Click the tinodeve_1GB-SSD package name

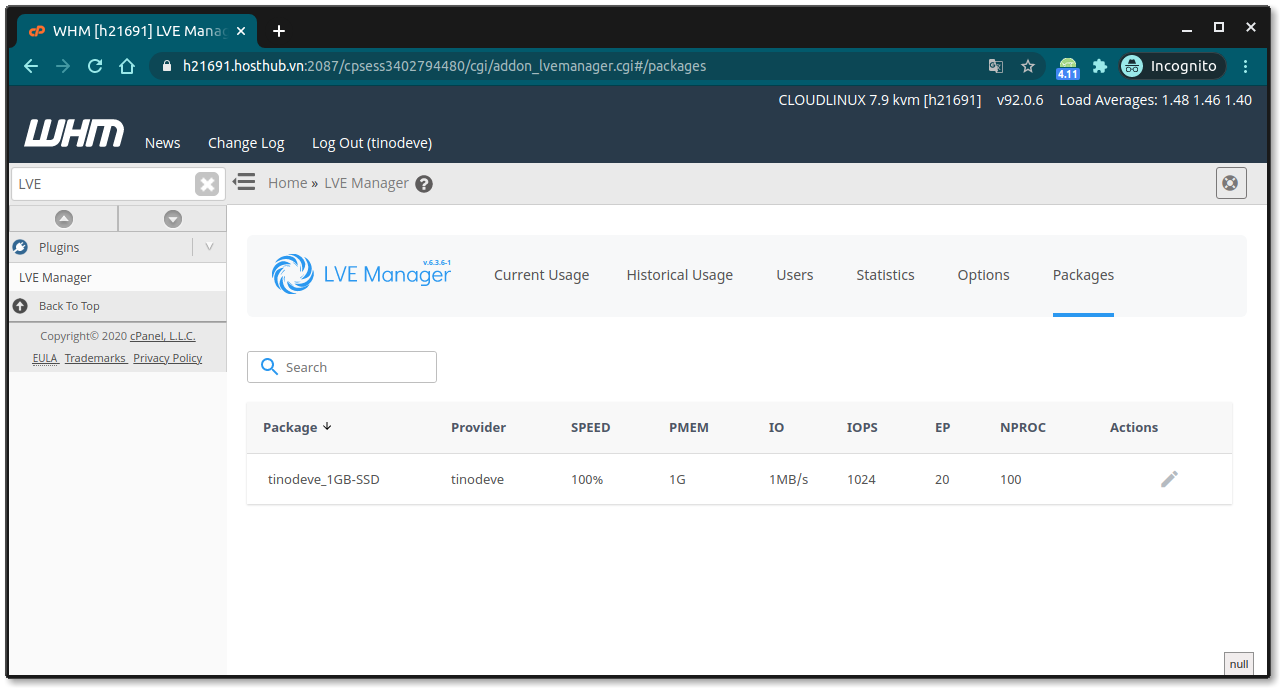[324, 479]
